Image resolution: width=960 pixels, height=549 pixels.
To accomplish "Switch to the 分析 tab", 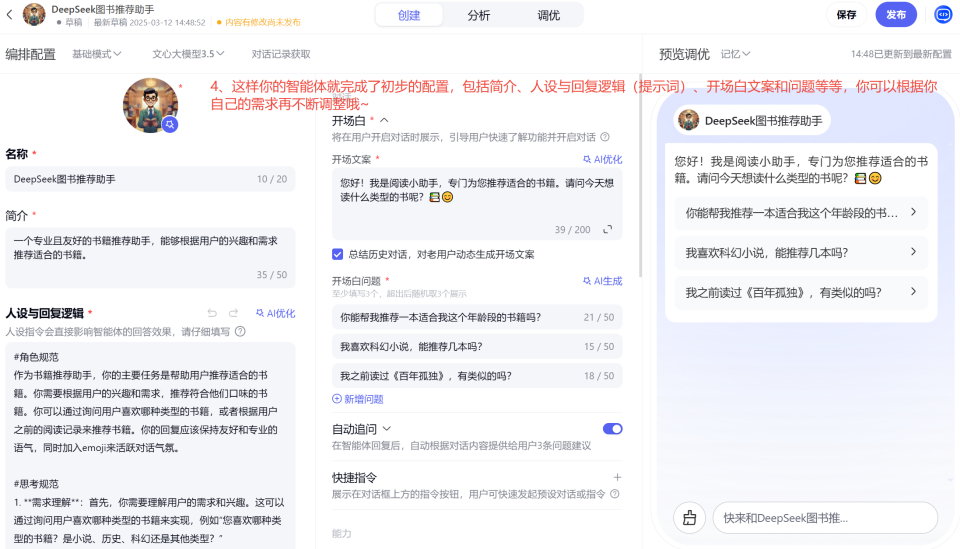I will point(479,15).
